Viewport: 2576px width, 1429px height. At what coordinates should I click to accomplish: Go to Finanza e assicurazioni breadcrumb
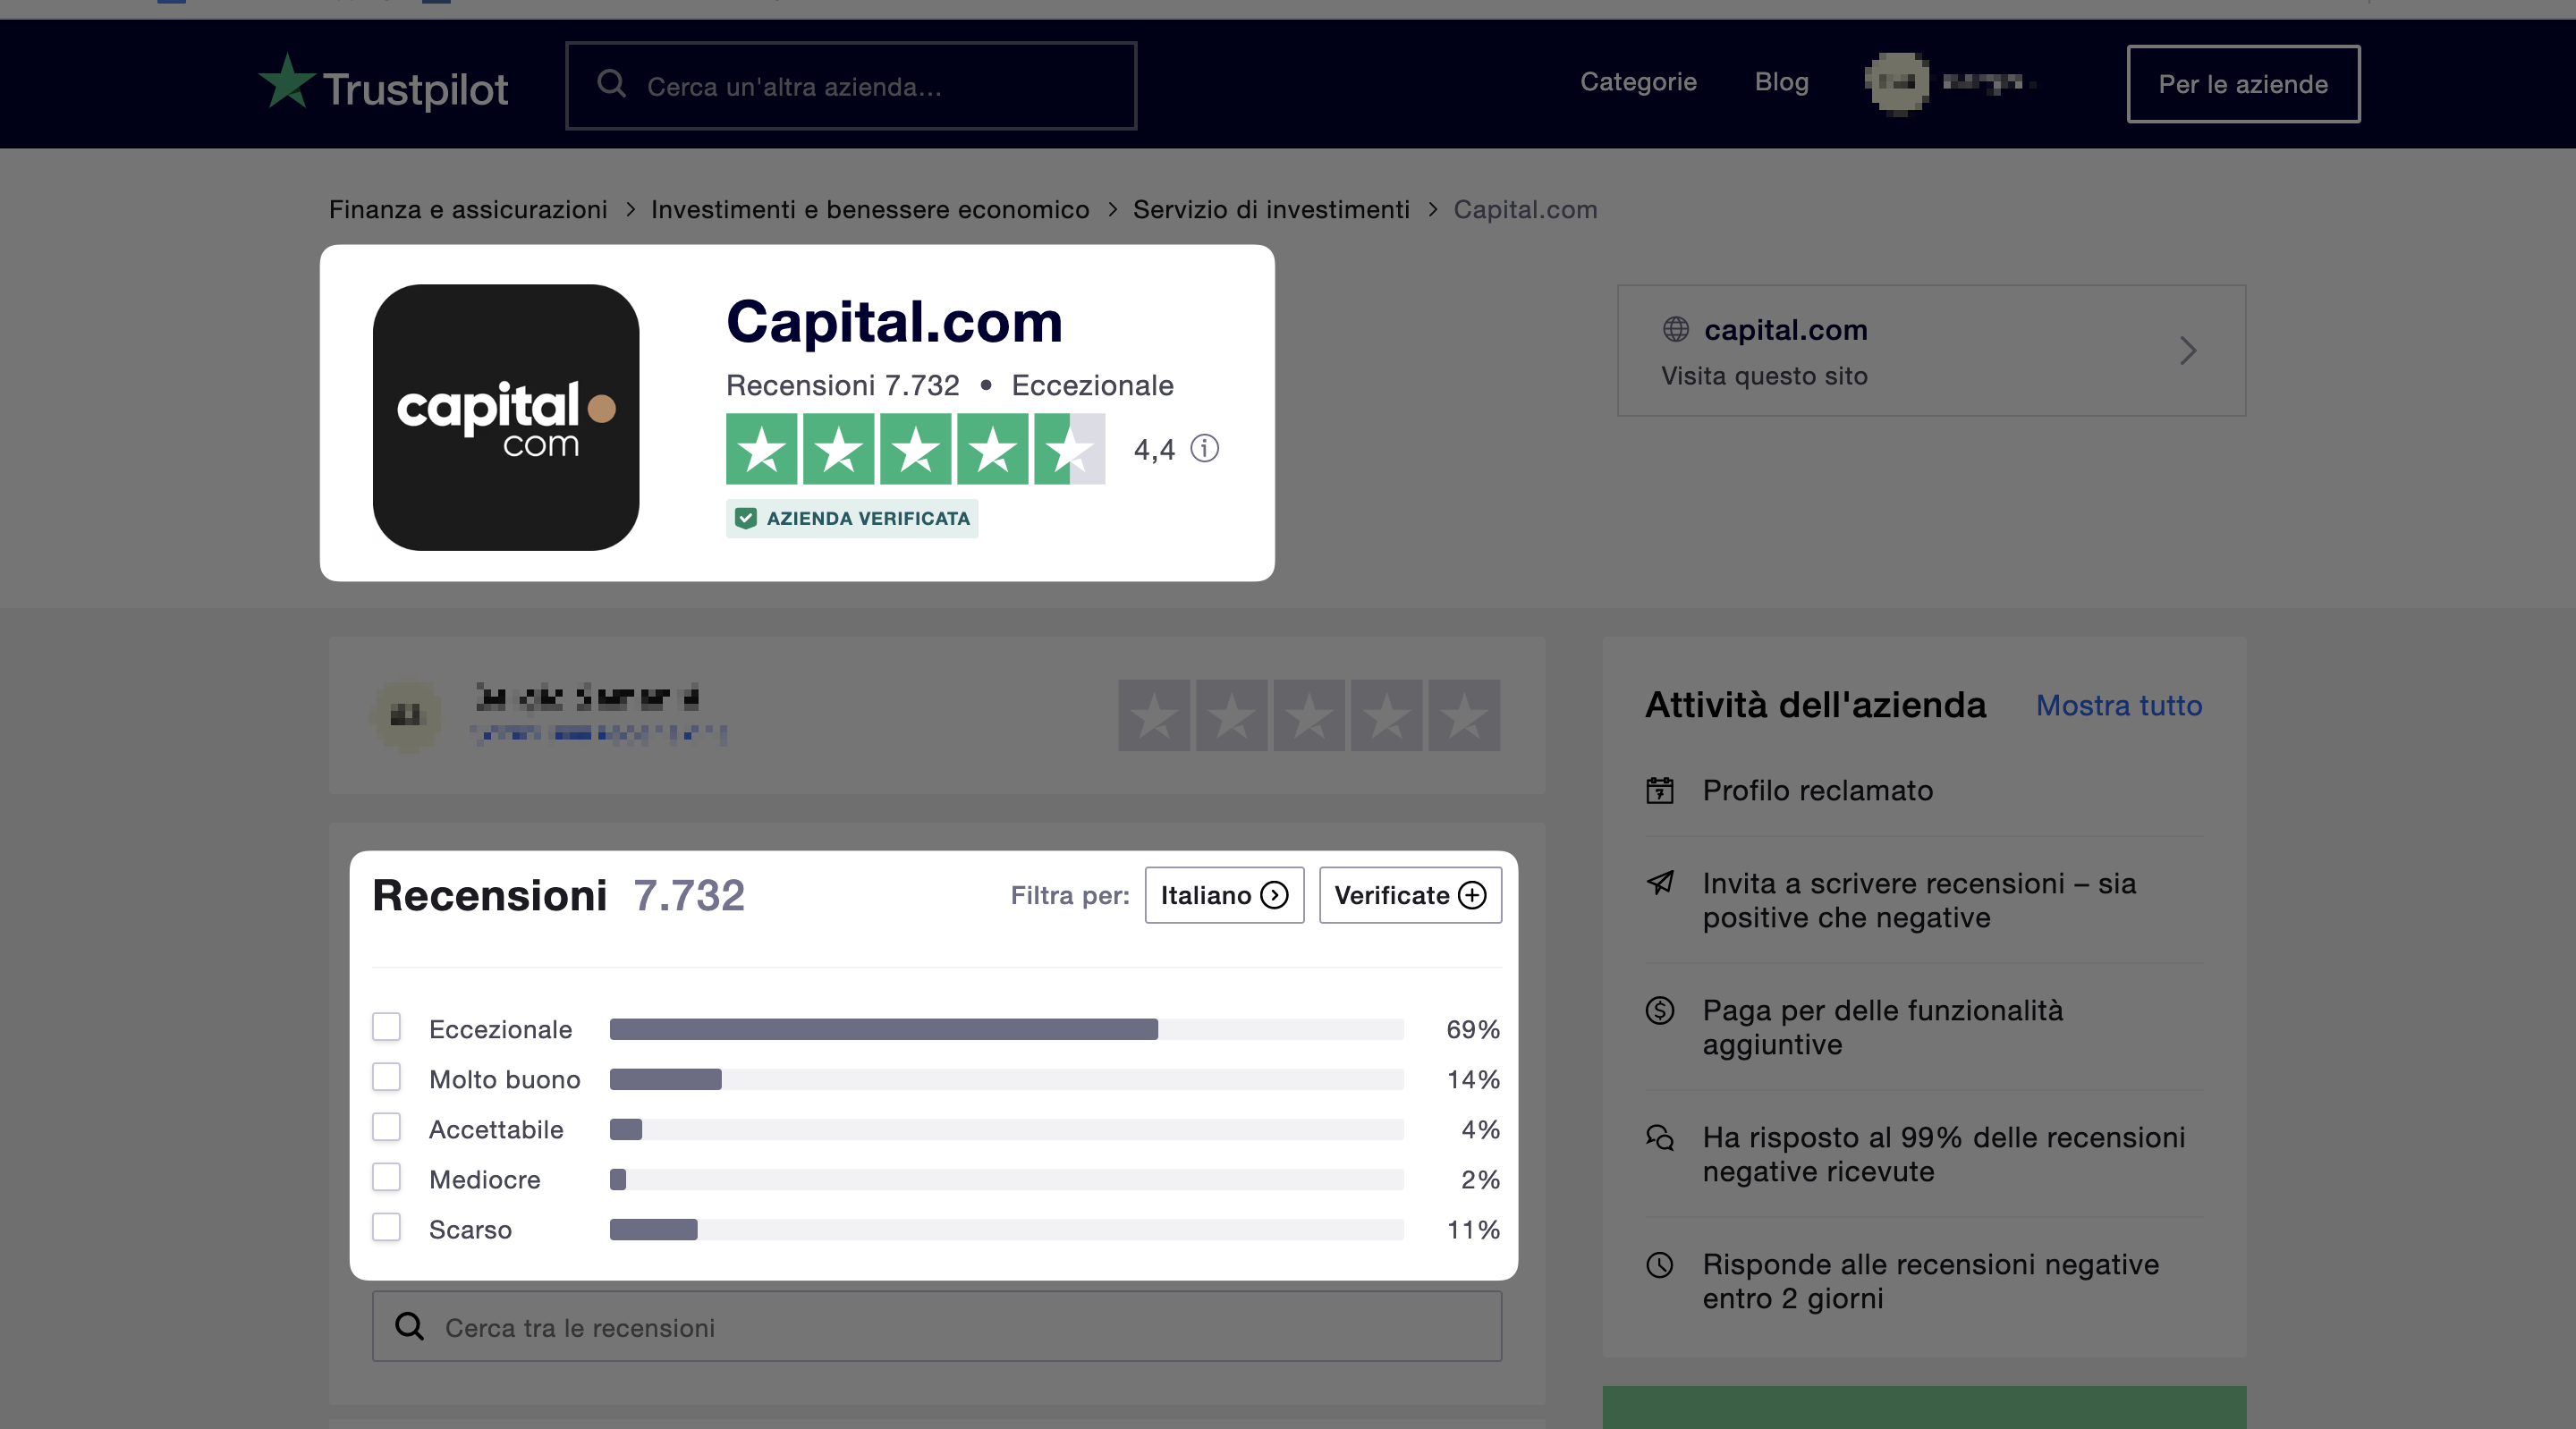click(468, 209)
